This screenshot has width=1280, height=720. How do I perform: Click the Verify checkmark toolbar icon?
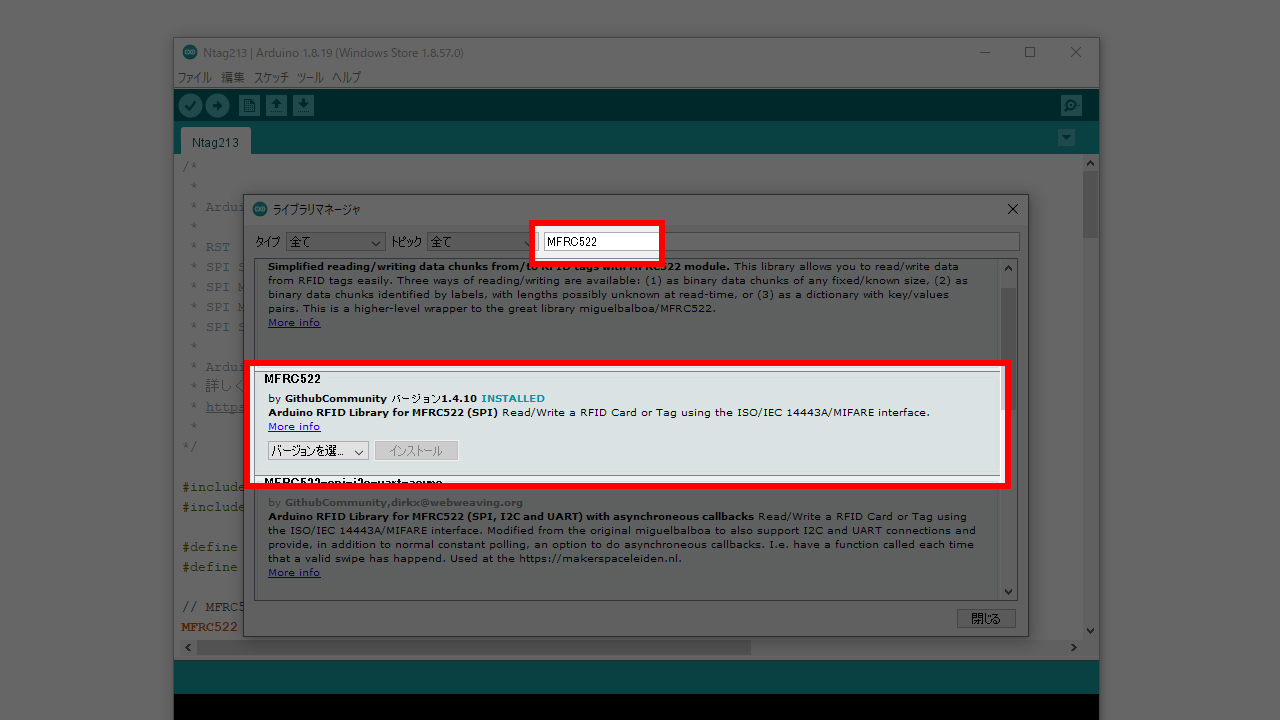click(x=190, y=106)
